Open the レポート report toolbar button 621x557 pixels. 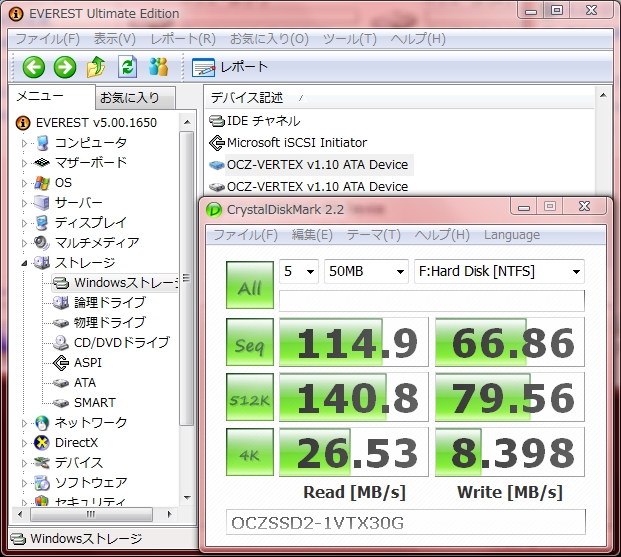(231, 67)
